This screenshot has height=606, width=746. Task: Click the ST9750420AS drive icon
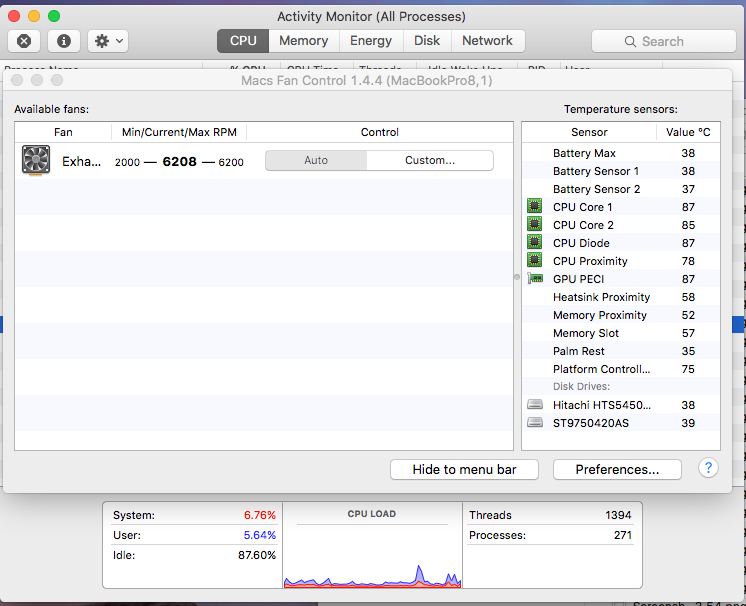coord(535,422)
